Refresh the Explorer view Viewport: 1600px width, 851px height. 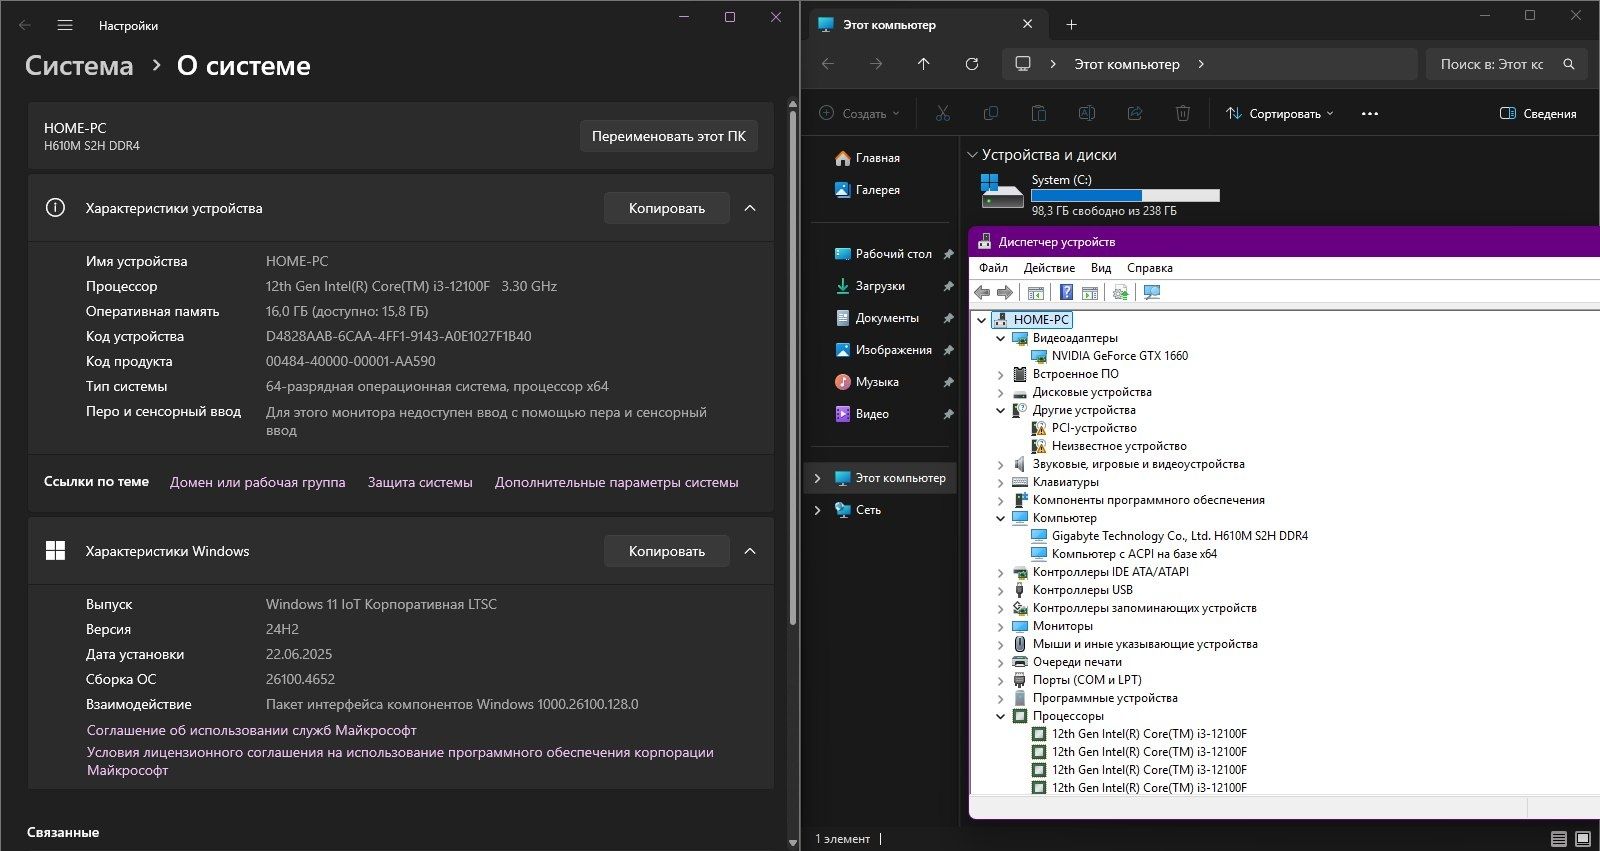(971, 64)
